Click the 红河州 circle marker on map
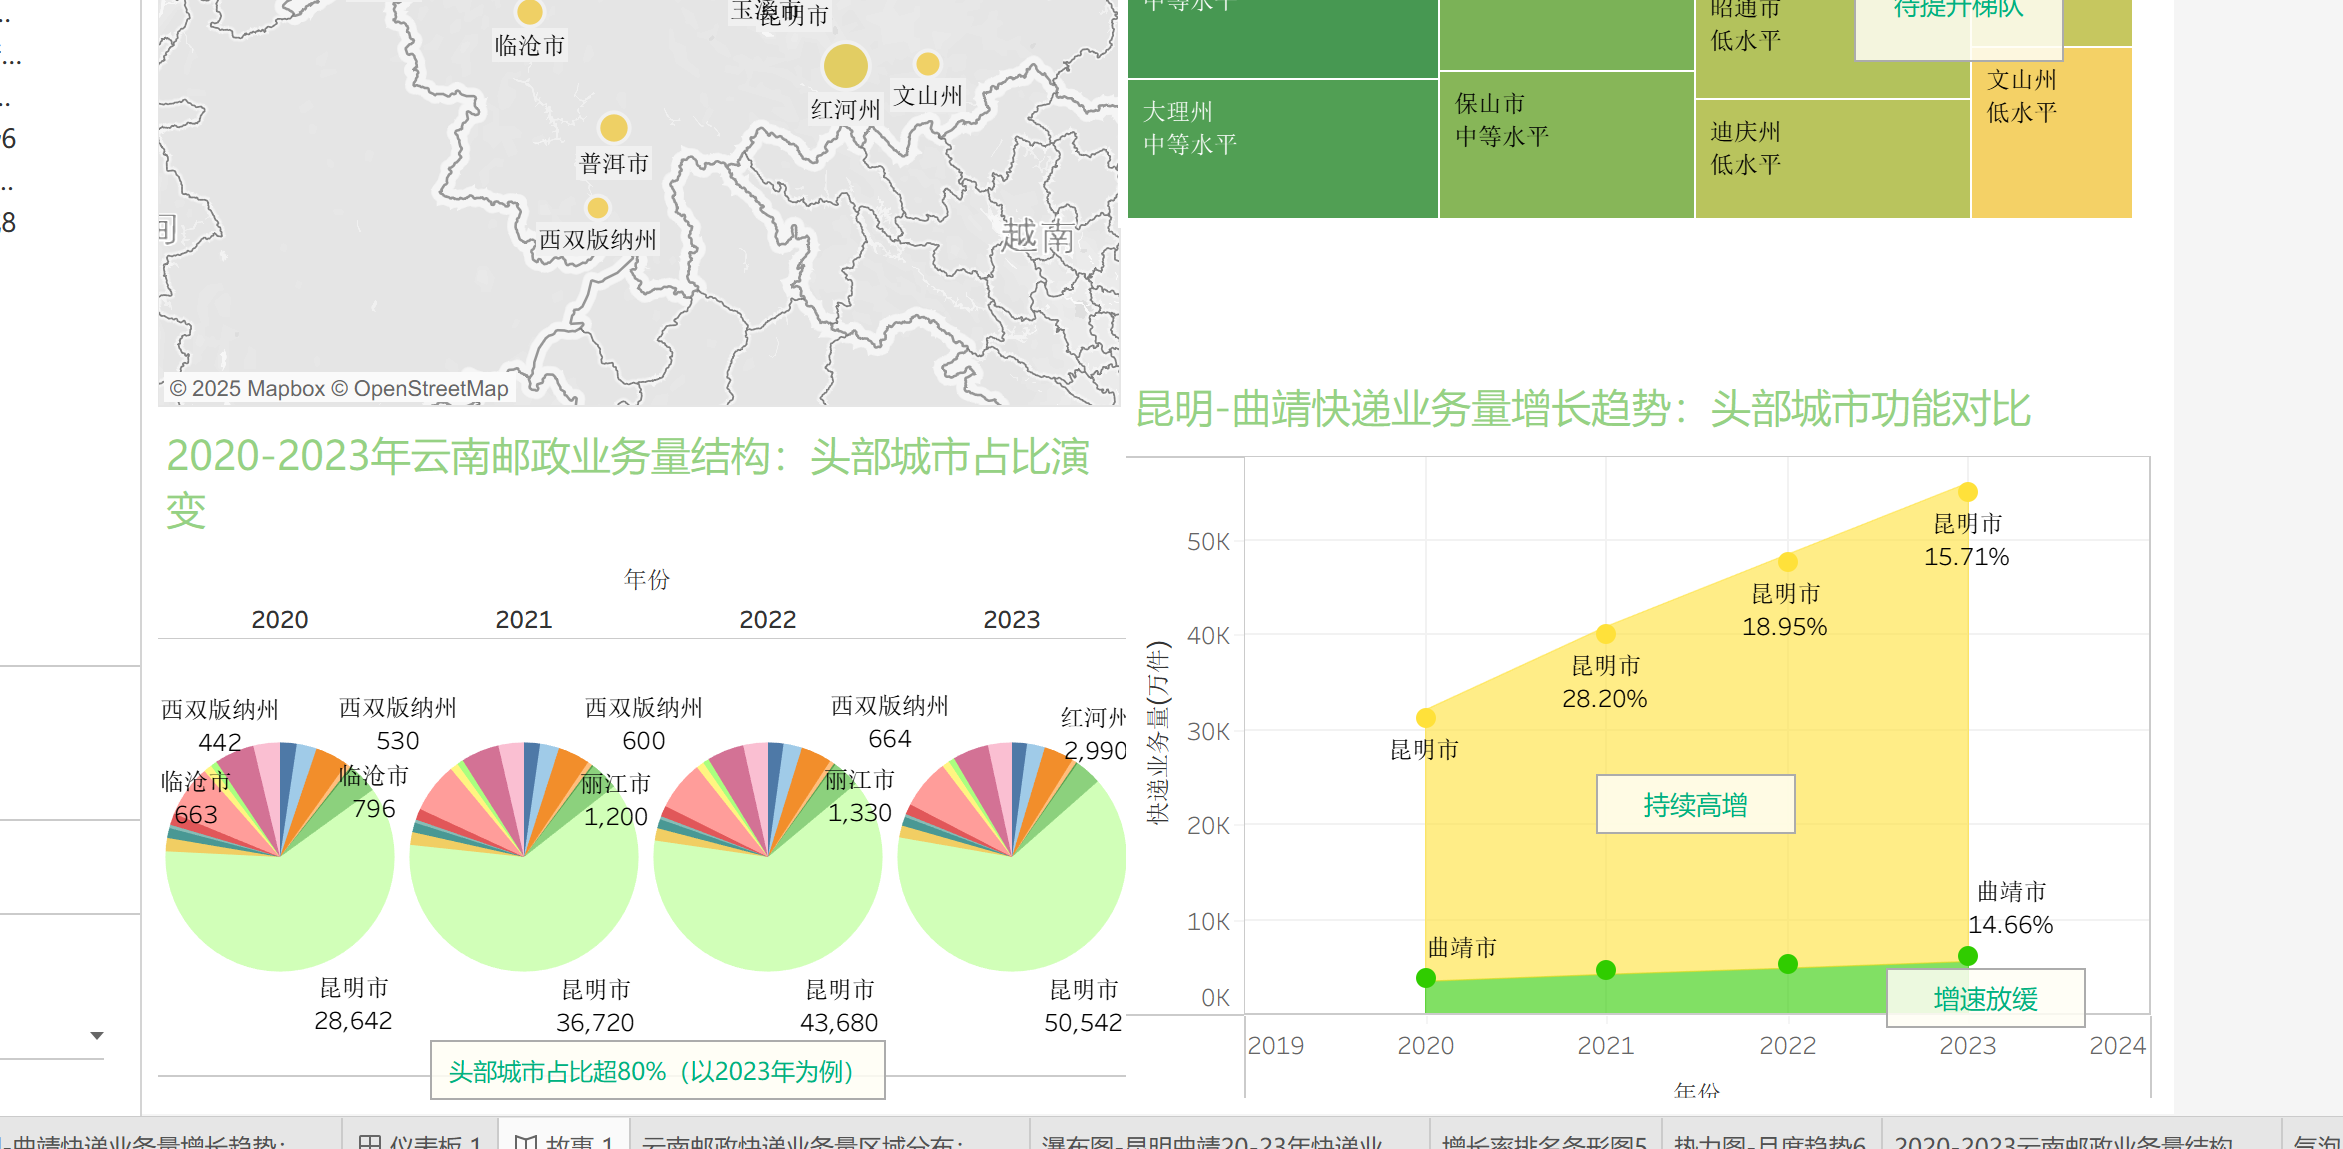The image size is (2343, 1149). tap(845, 66)
